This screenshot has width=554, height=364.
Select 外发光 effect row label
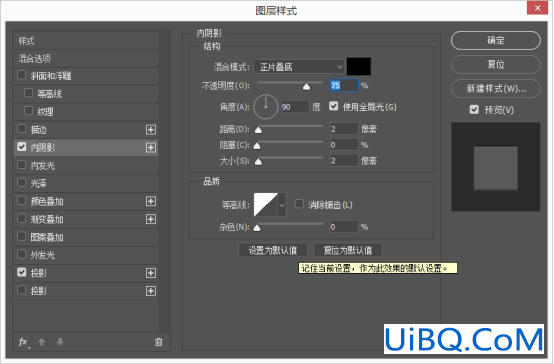(x=43, y=256)
